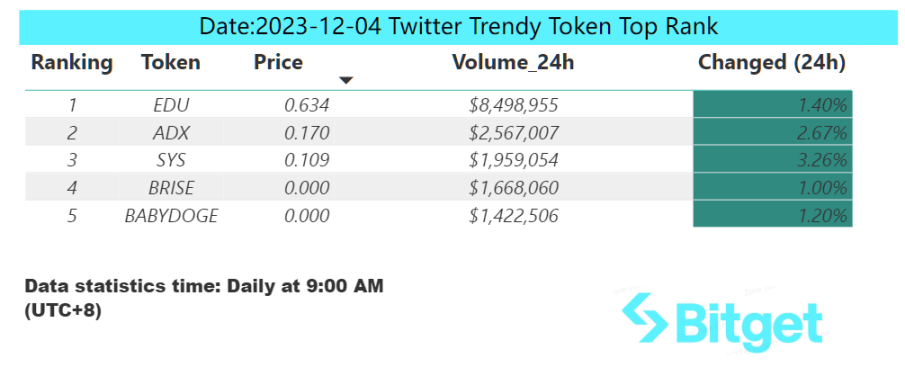Click the green 3.26% change cell
Screen dimensions: 905x385
[x=772, y=159]
